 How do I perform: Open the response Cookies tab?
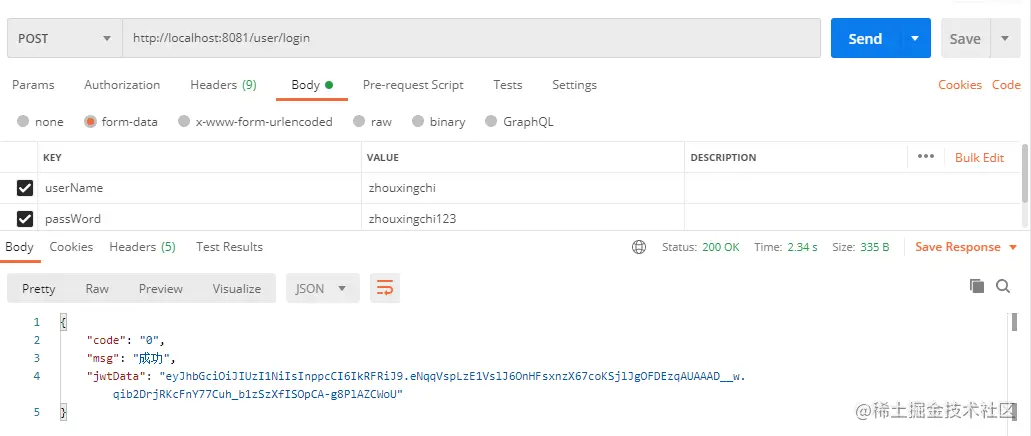click(71, 247)
